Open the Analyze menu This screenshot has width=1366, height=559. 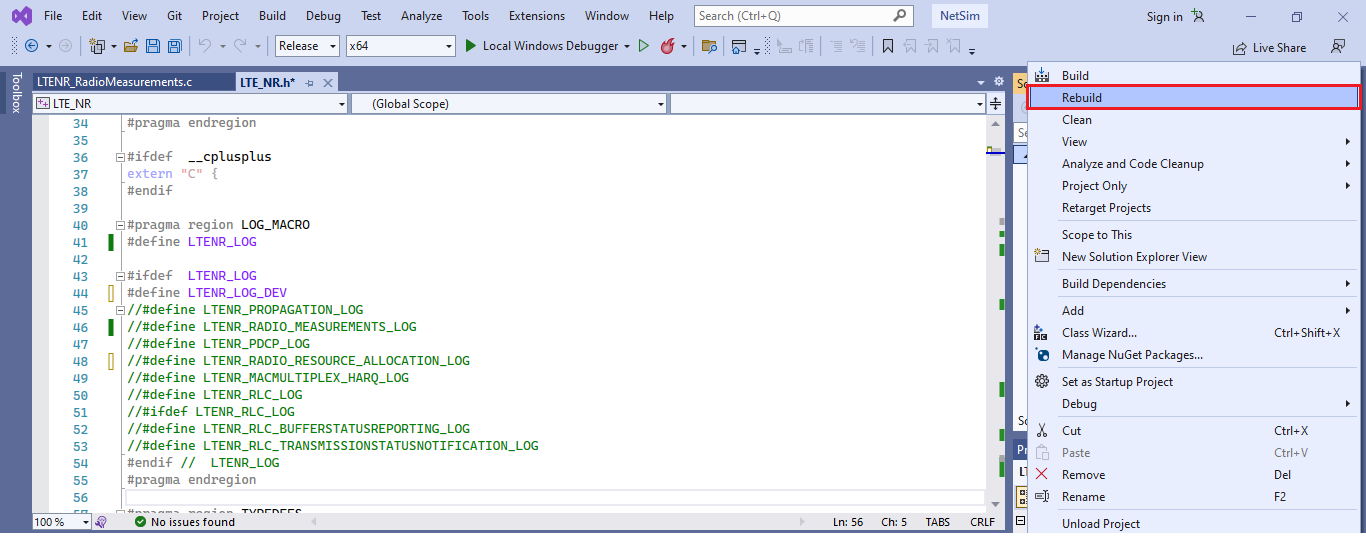coord(421,16)
